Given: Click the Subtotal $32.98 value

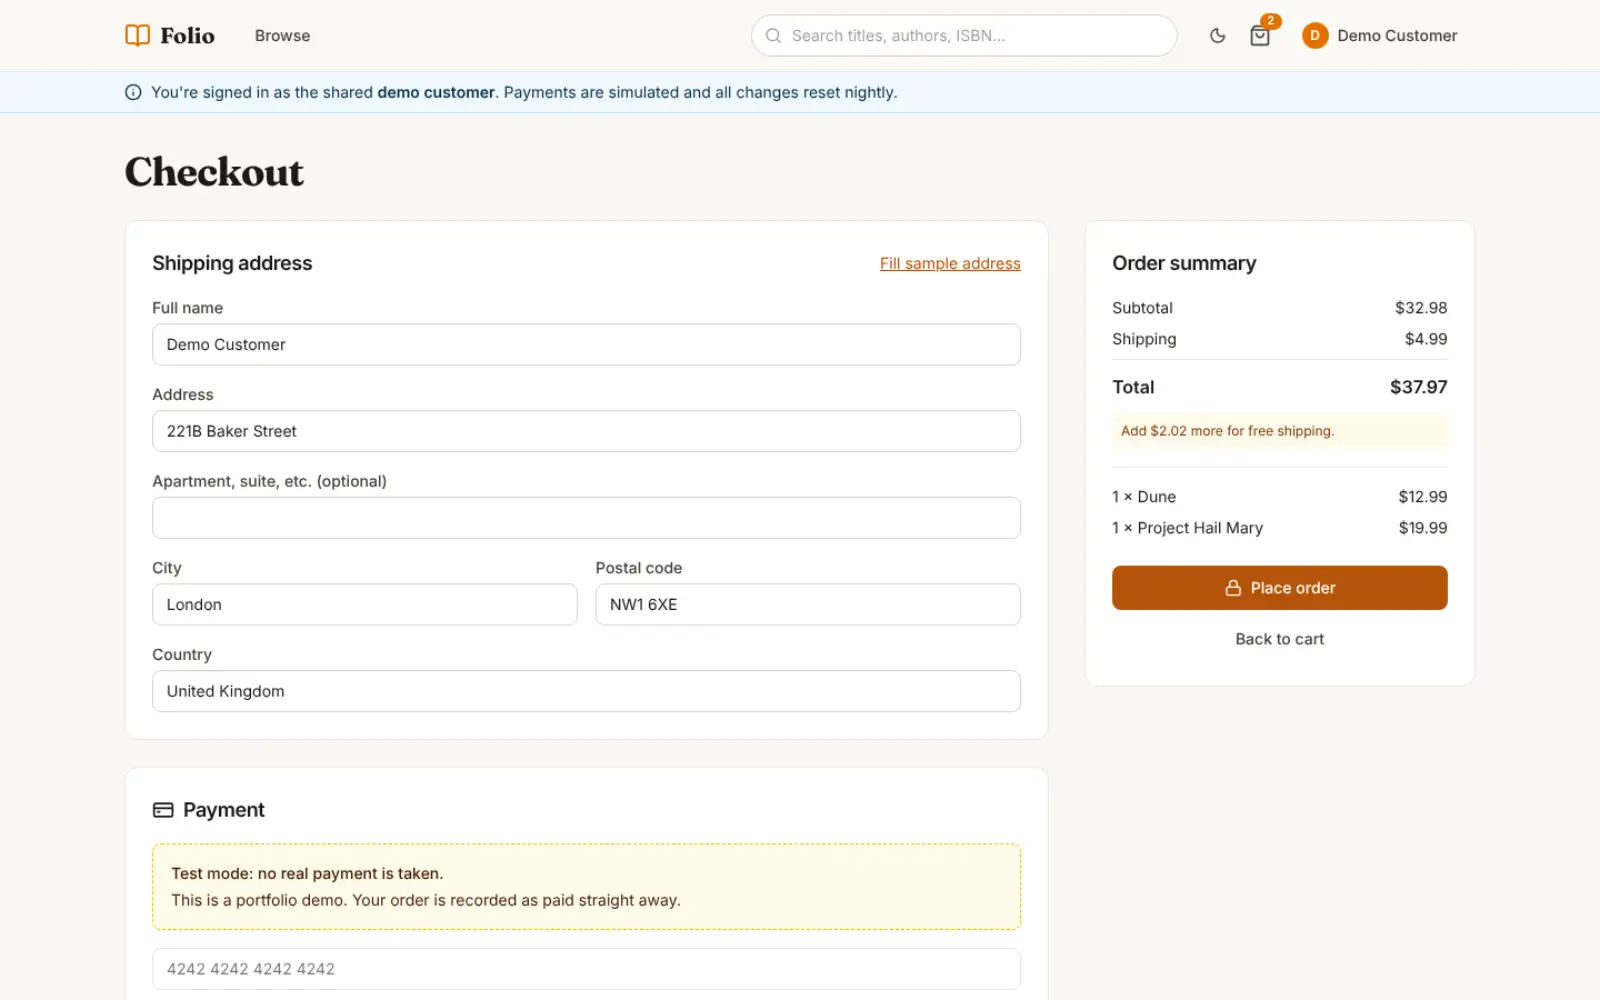Looking at the screenshot, I should point(1421,308).
